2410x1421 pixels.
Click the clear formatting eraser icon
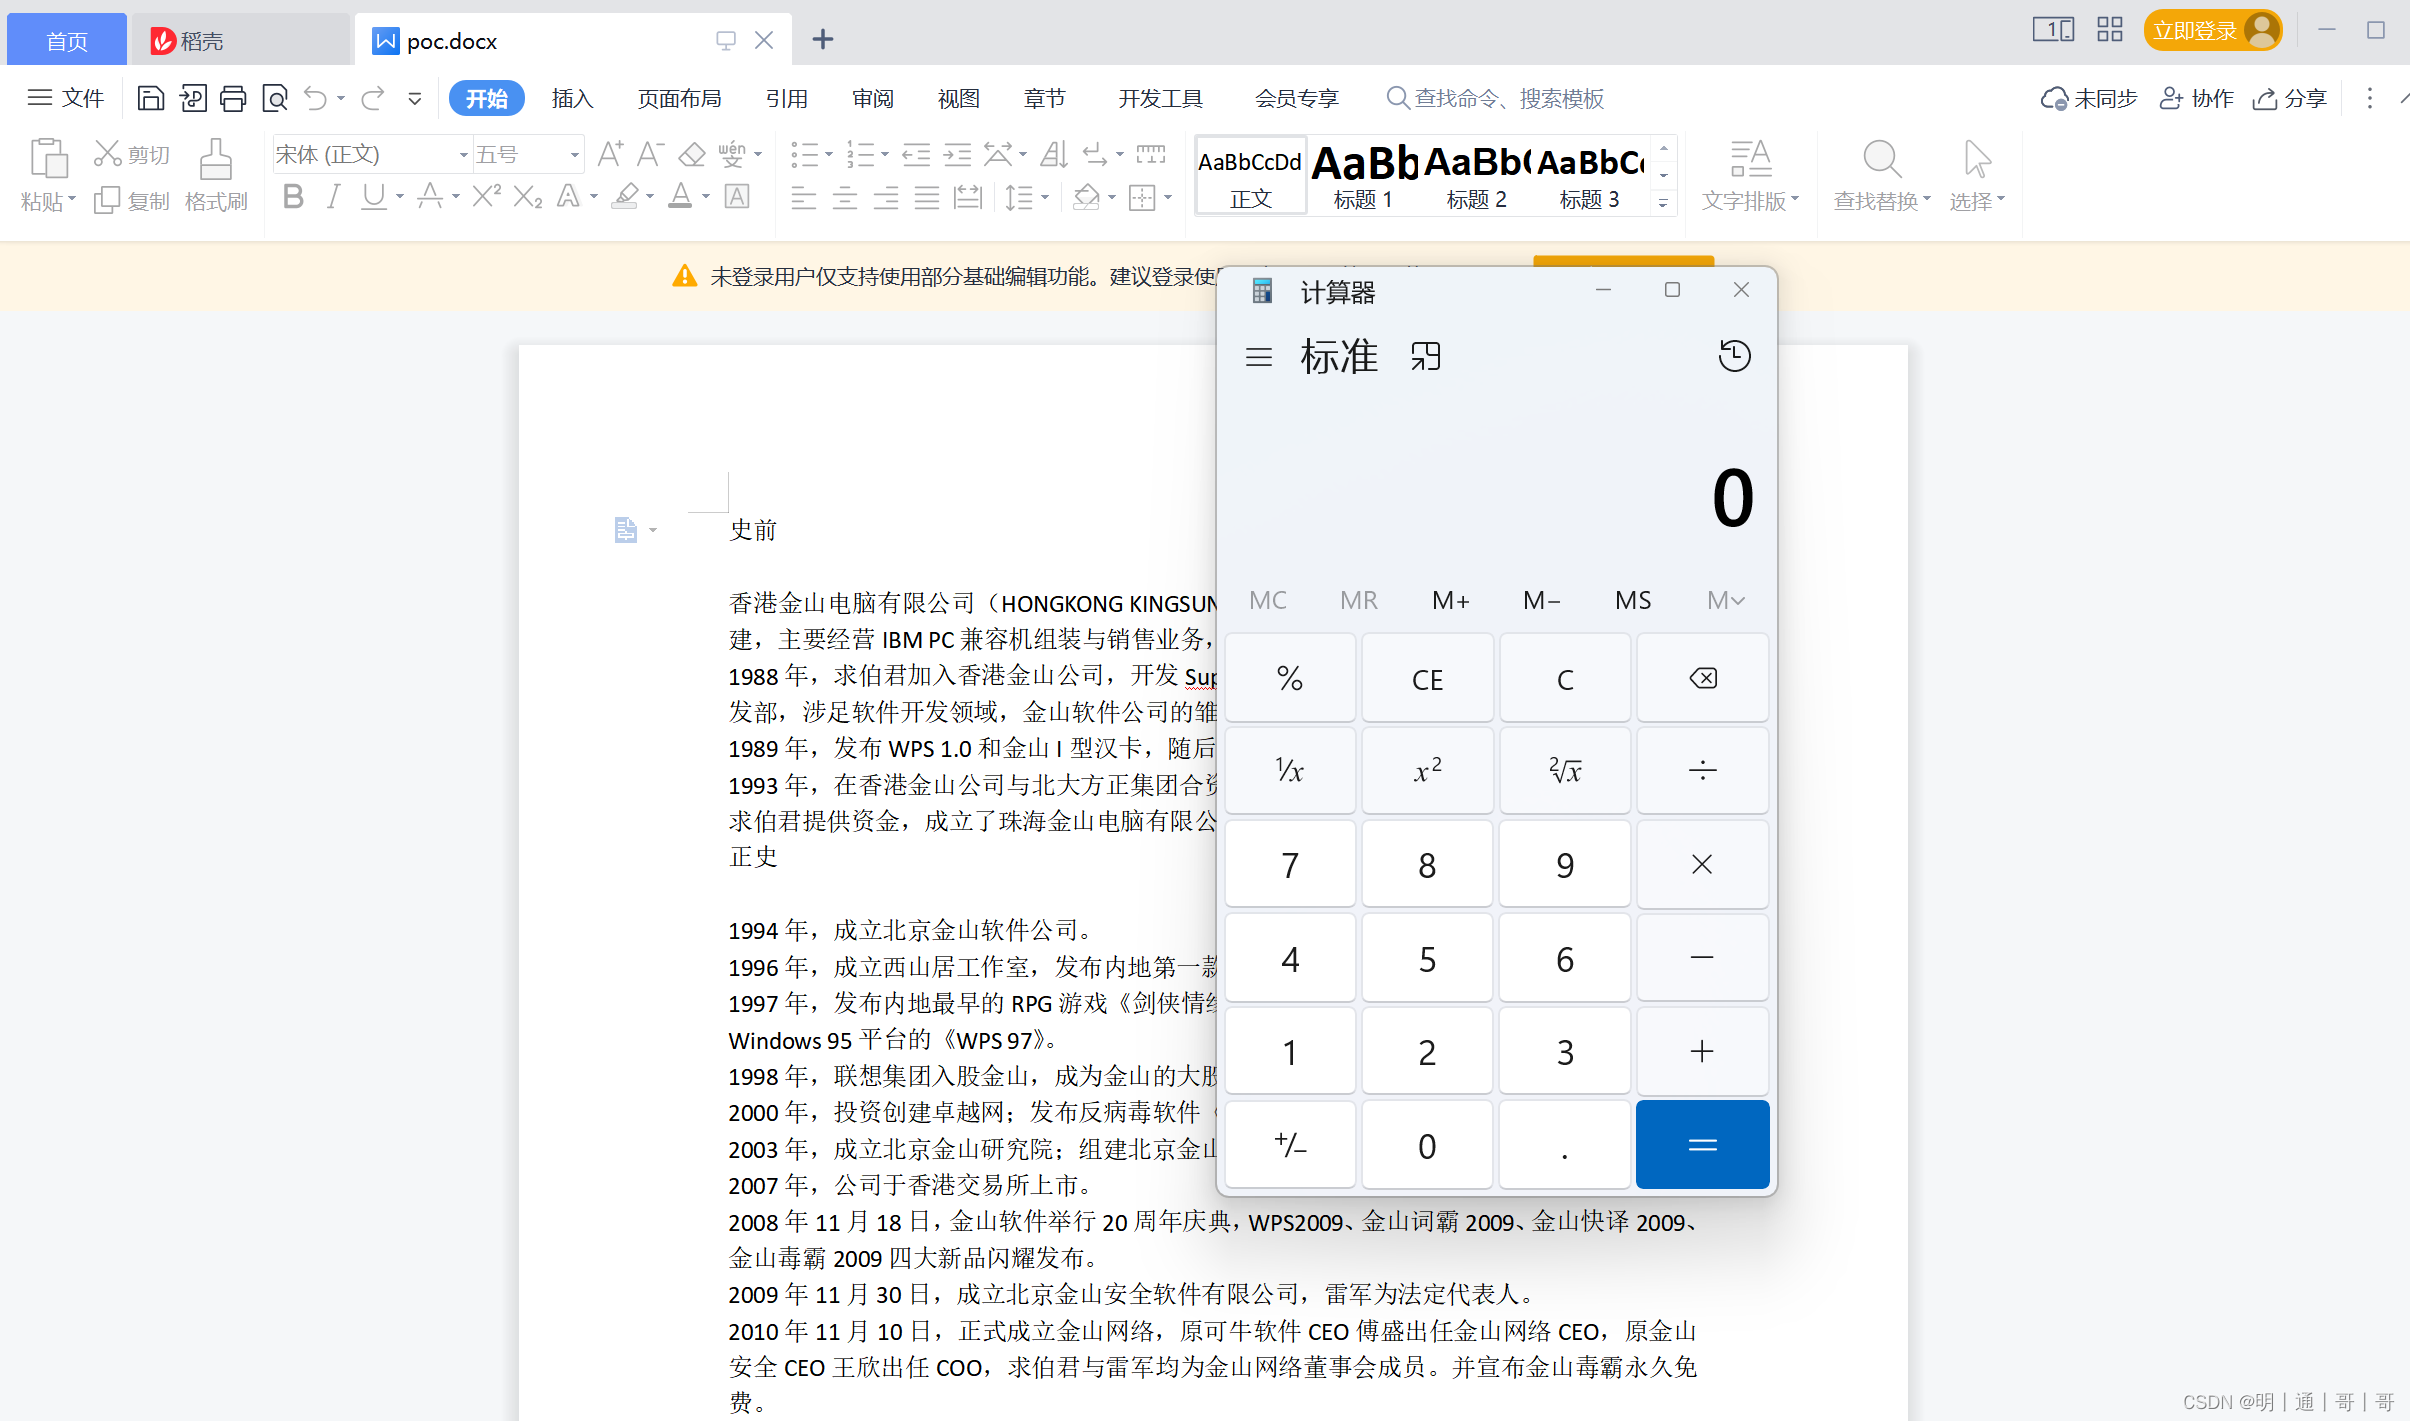click(692, 154)
